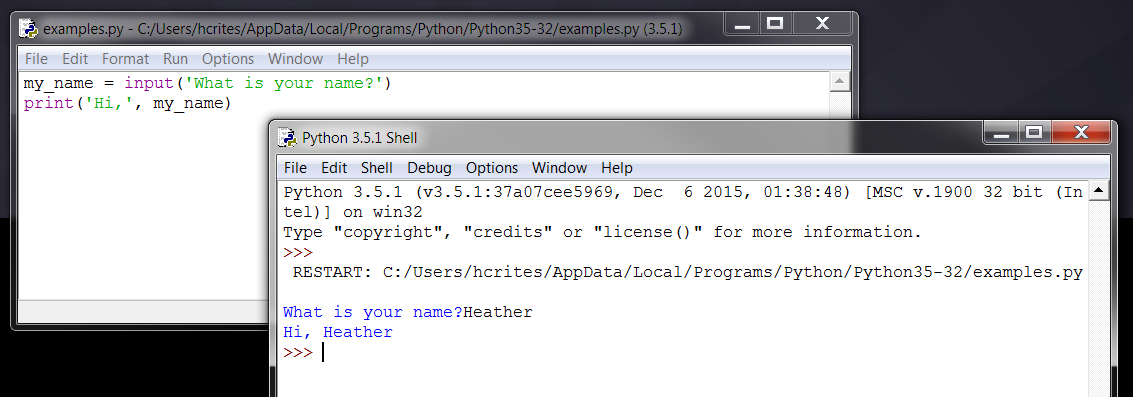The width and height of the screenshot is (1133, 397).
Task: Open Help menu in examples.py editor
Action: (353, 59)
